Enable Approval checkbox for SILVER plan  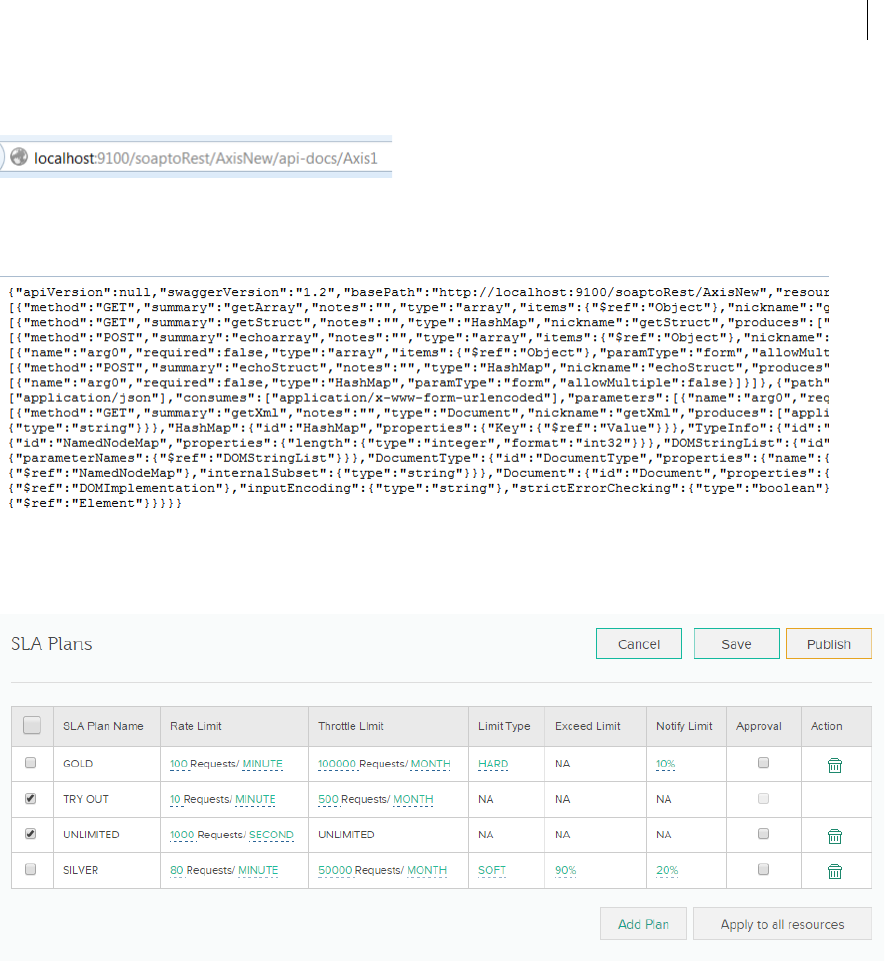pos(764,869)
